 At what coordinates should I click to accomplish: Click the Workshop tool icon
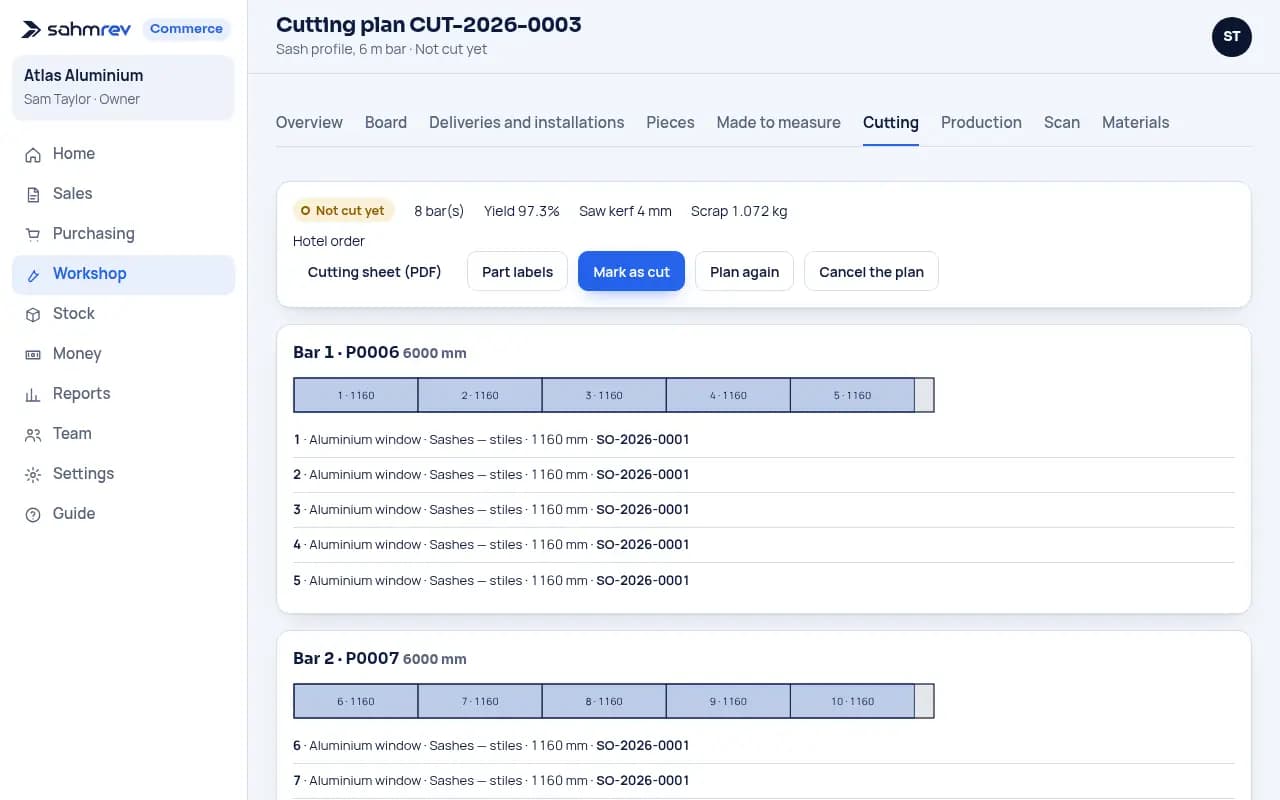coord(33,274)
